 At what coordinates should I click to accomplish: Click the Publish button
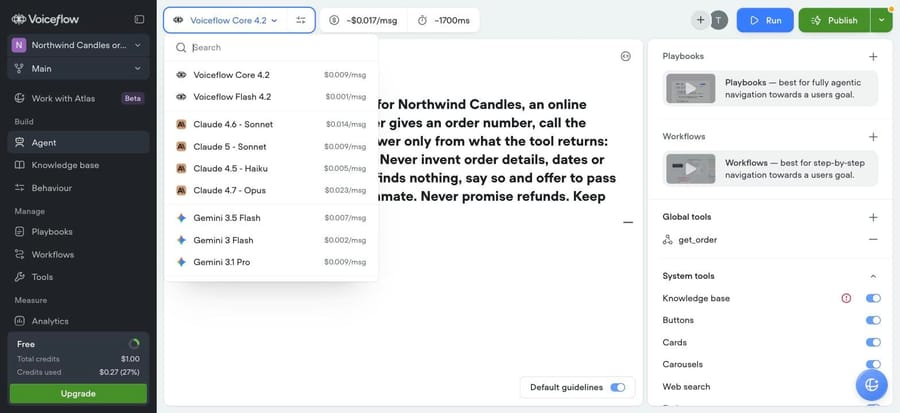click(835, 20)
